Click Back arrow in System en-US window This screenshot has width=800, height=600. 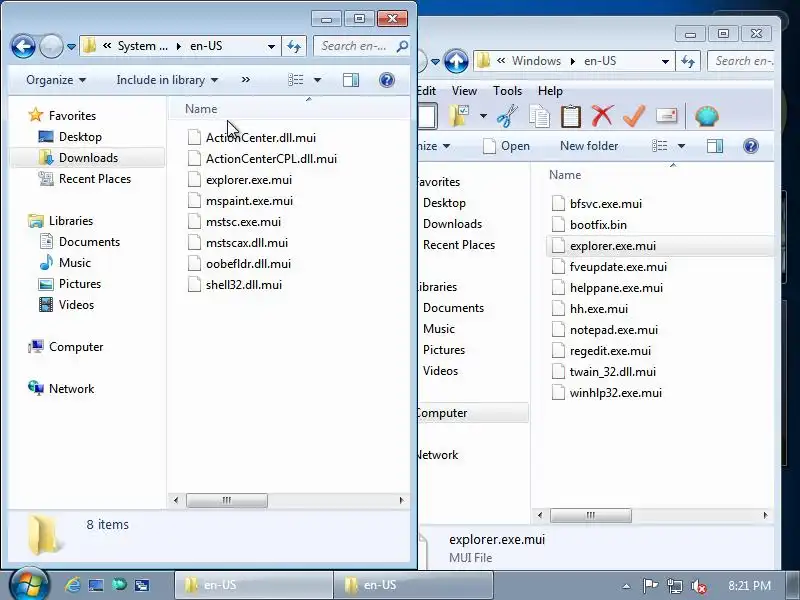click(x=23, y=46)
